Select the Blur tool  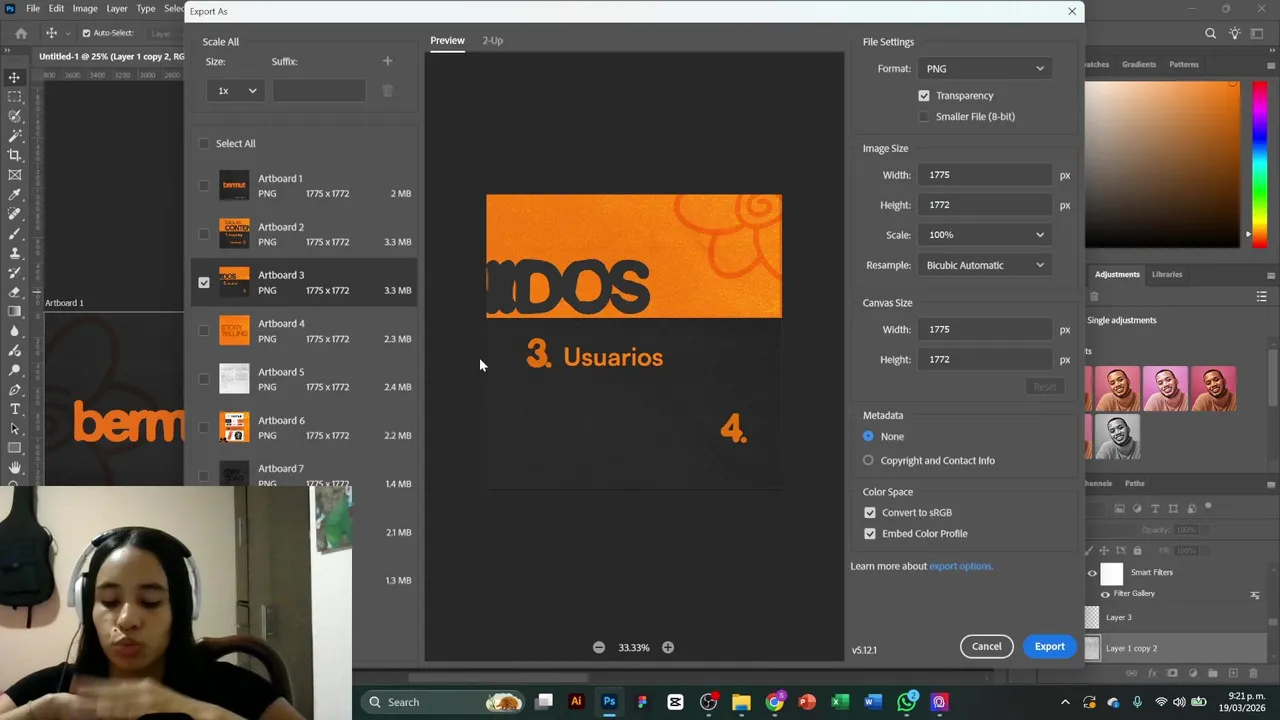coord(14,331)
